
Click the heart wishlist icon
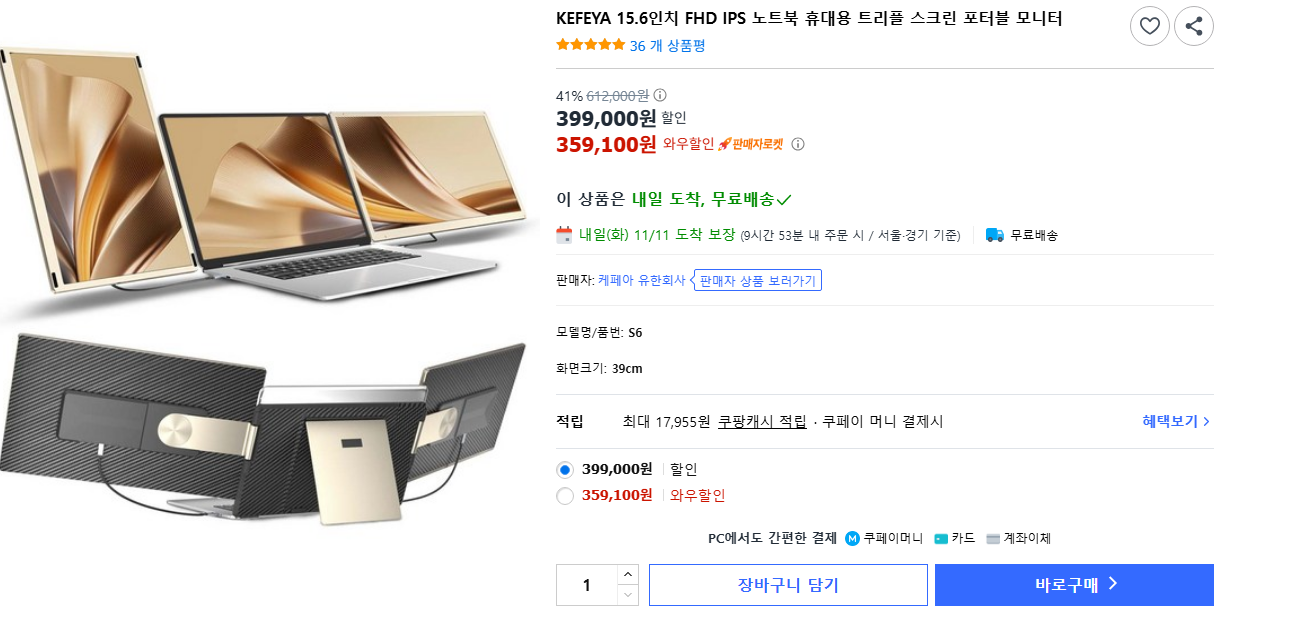tap(1149, 26)
